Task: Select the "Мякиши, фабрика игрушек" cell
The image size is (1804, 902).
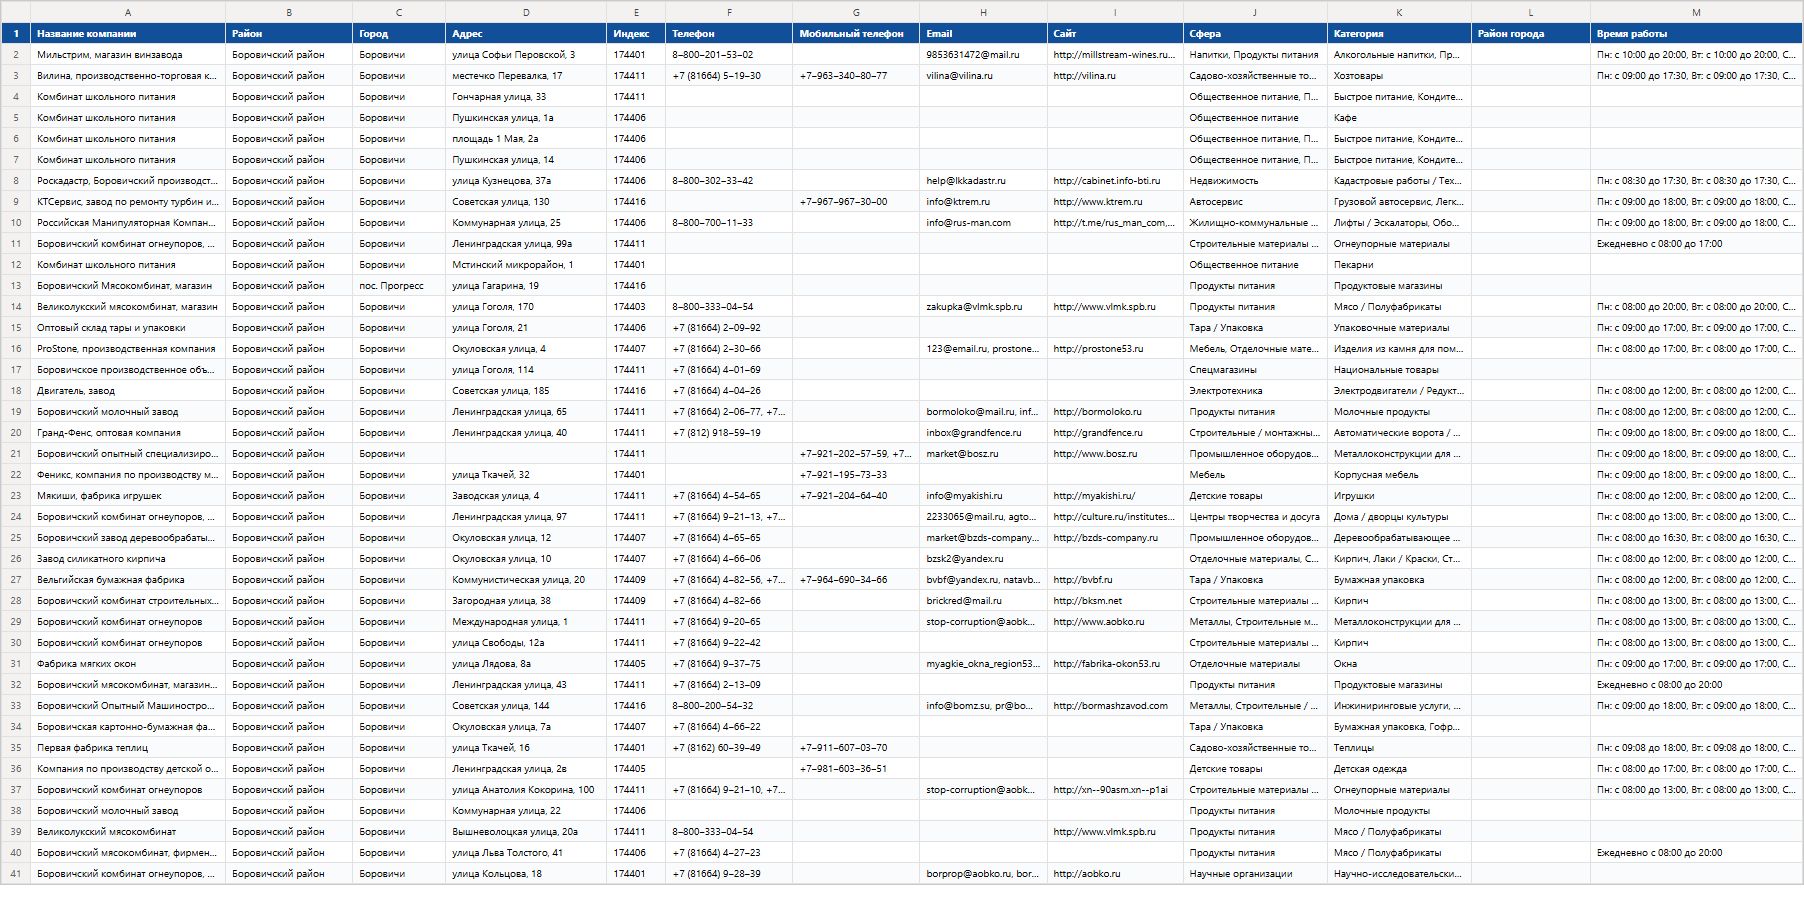Action: coord(128,496)
